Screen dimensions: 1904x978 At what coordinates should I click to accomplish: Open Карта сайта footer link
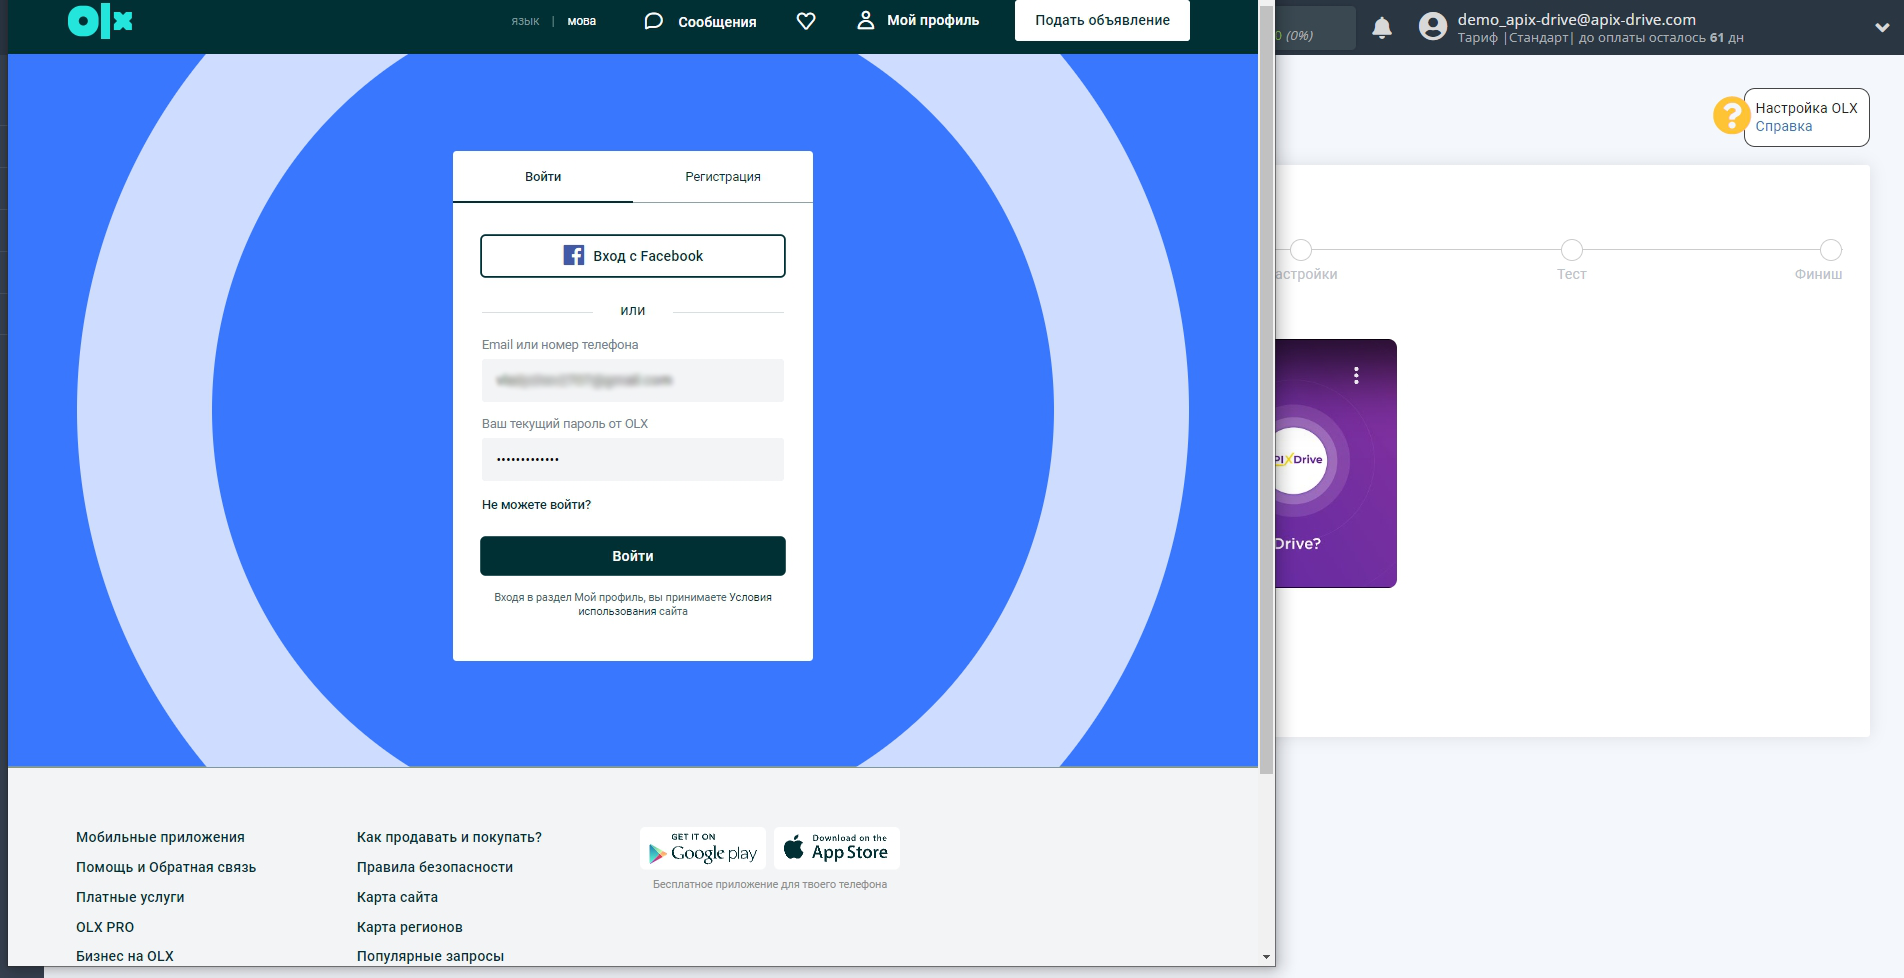(x=397, y=897)
